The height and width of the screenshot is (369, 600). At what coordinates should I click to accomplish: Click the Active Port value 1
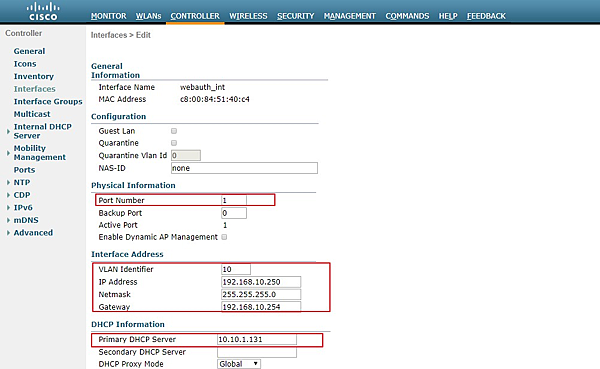pyautogui.click(x=225, y=225)
